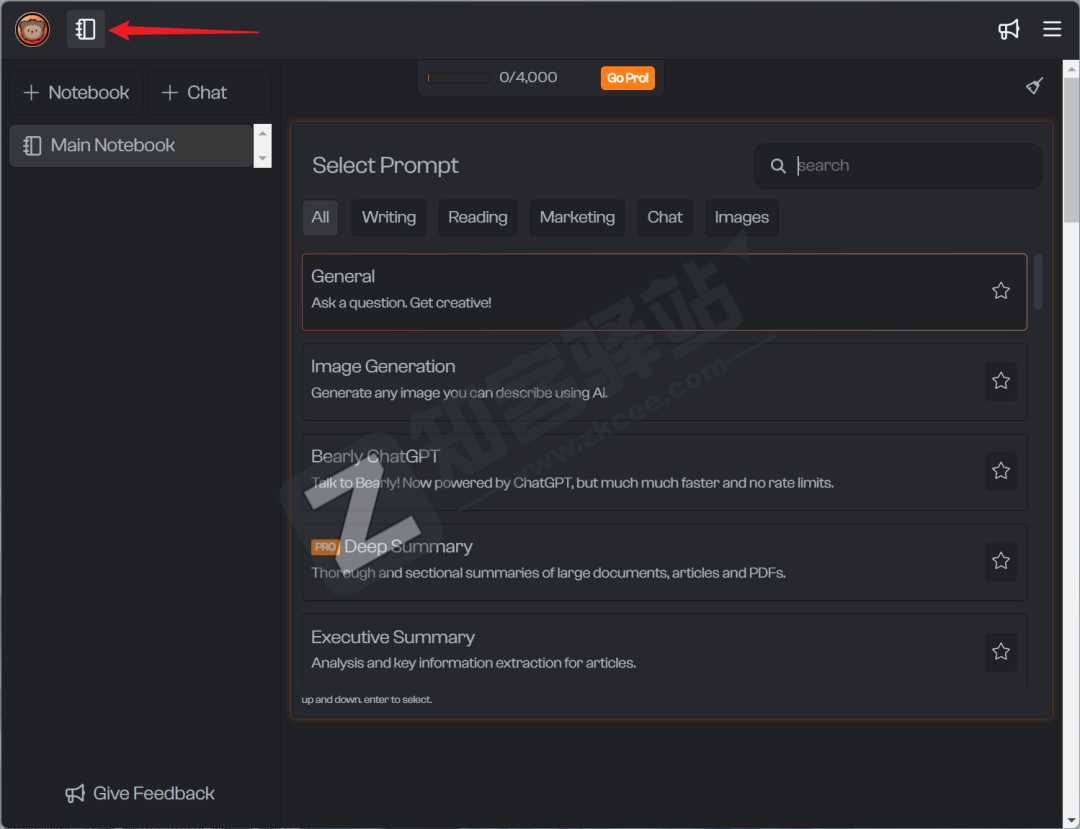Image resolution: width=1080 pixels, height=829 pixels.
Task: Star the Image Generation prompt
Action: (x=1000, y=381)
